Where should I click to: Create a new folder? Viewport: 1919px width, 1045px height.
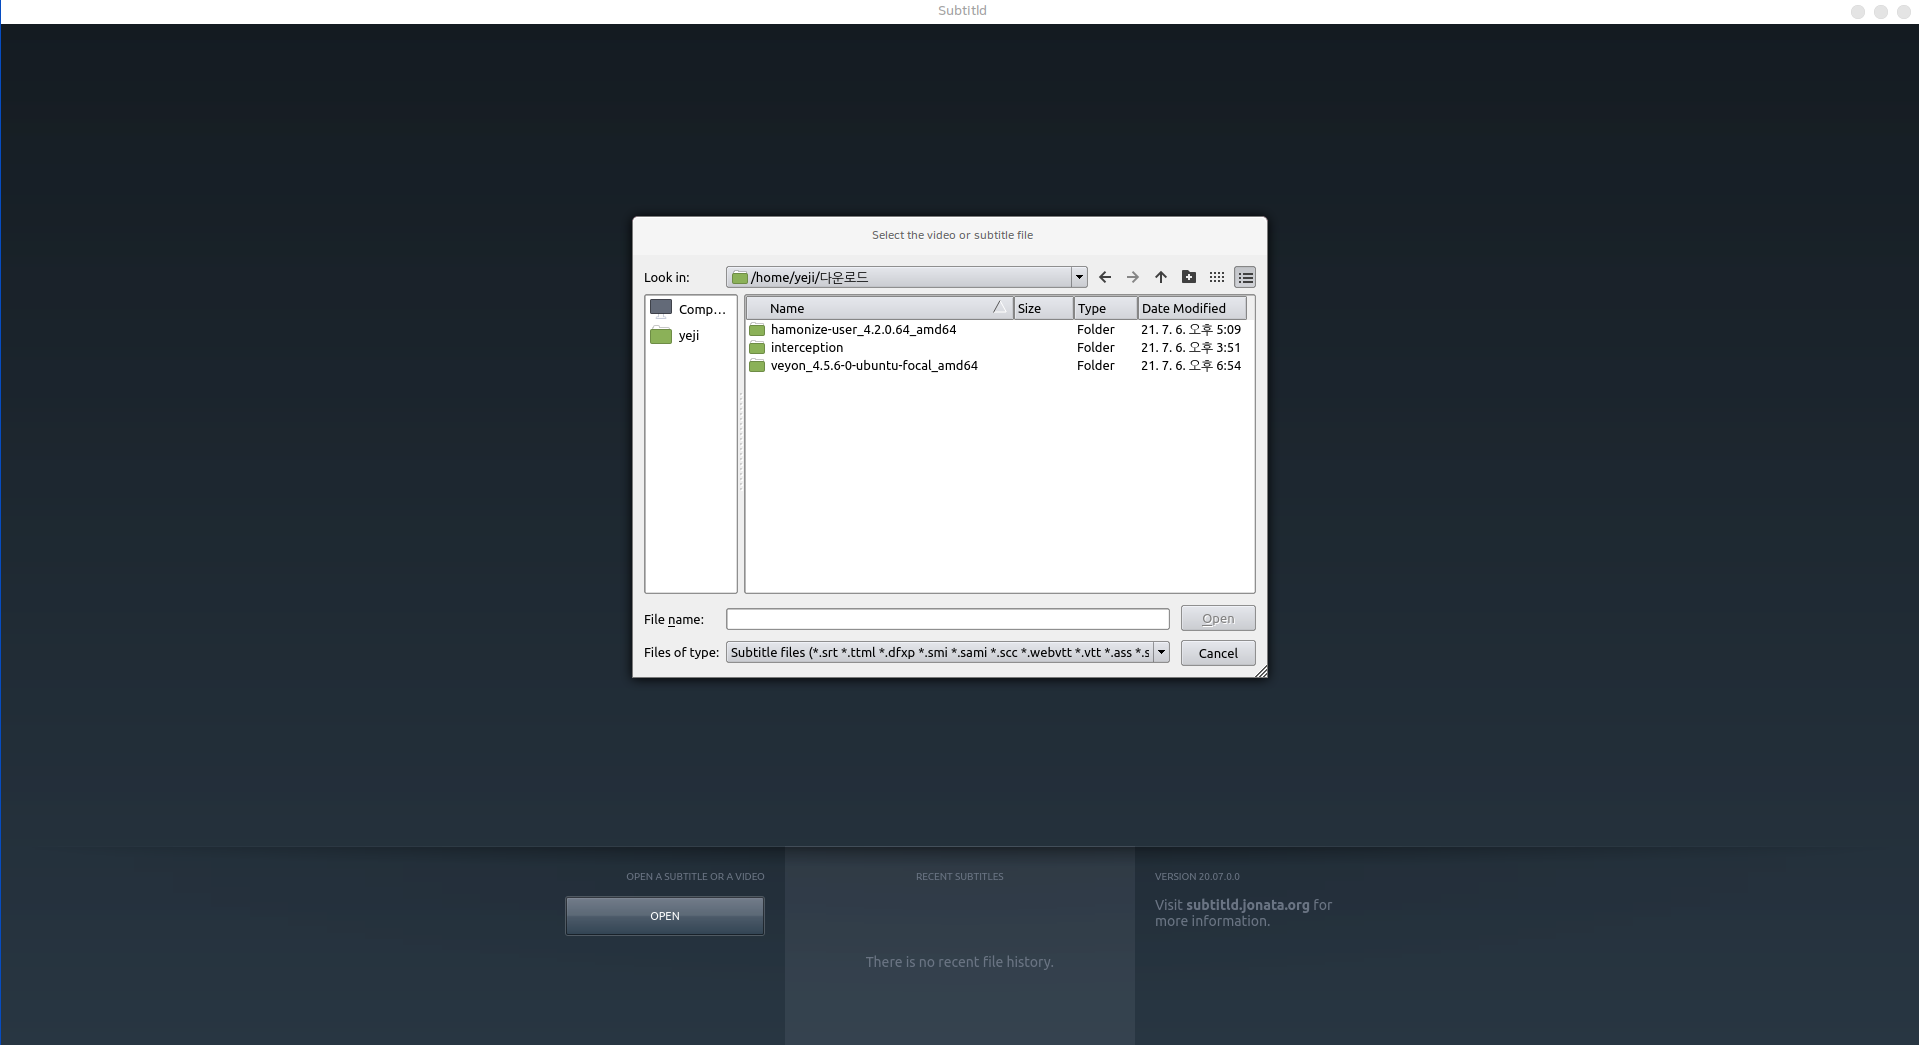click(x=1188, y=277)
